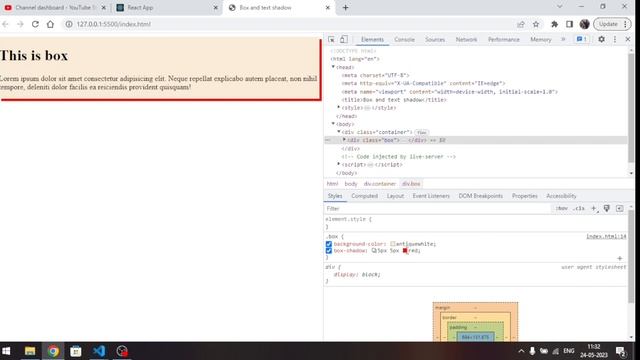Image resolution: width=640 pixels, height=360 pixels.
Task: Go to the Chrome home page
Action: (x=50, y=24)
